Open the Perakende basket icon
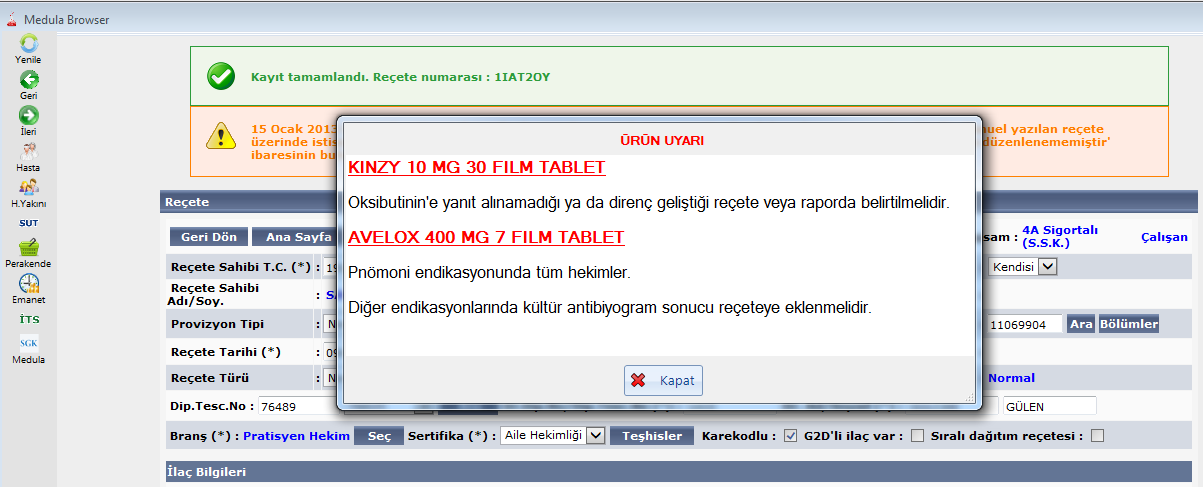 (x=28, y=248)
